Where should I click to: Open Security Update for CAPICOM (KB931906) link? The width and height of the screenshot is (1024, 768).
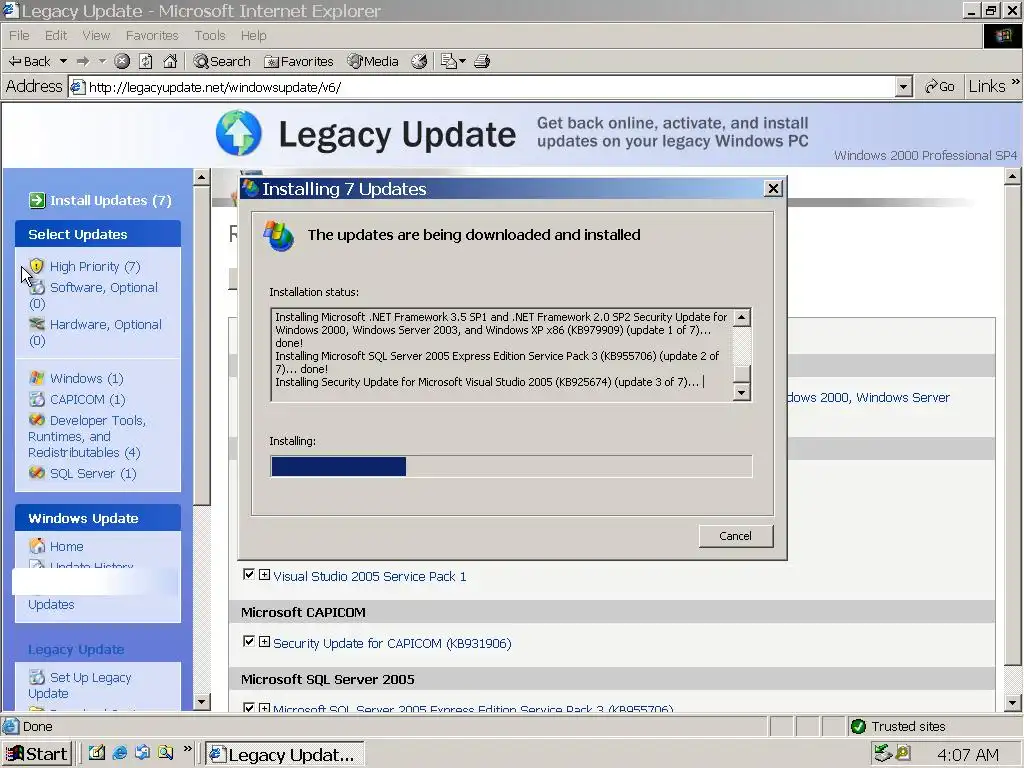click(x=392, y=644)
